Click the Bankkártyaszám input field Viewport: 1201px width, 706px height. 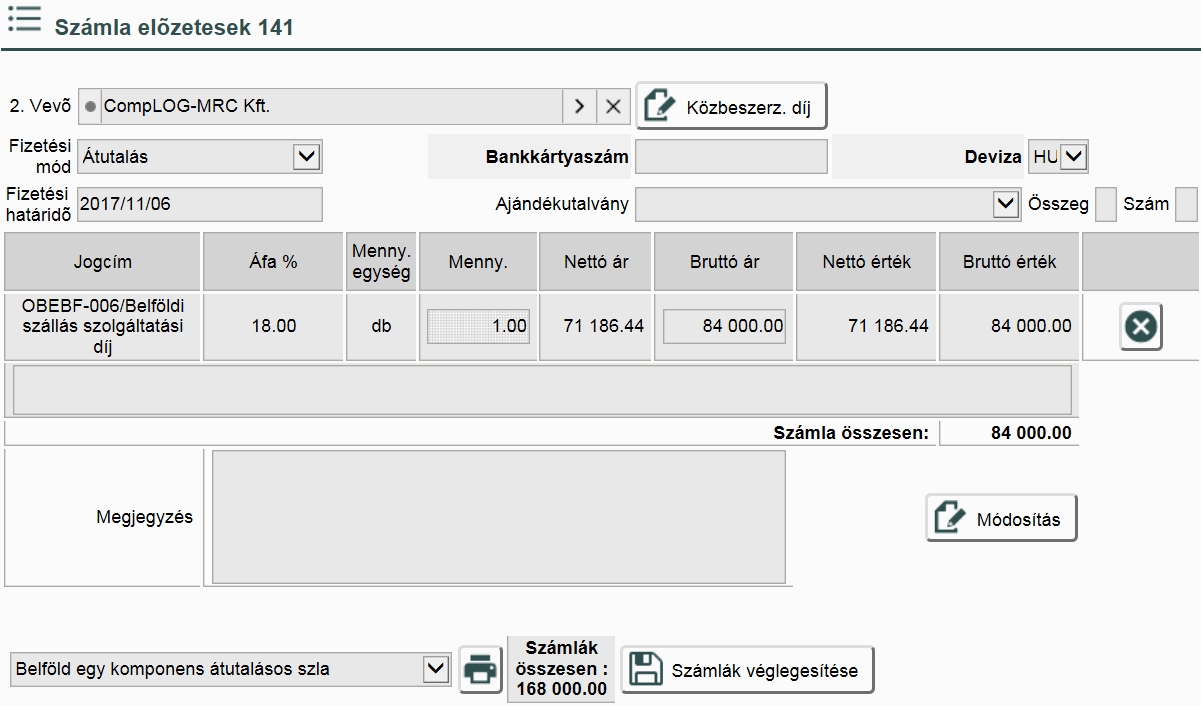point(731,157)
